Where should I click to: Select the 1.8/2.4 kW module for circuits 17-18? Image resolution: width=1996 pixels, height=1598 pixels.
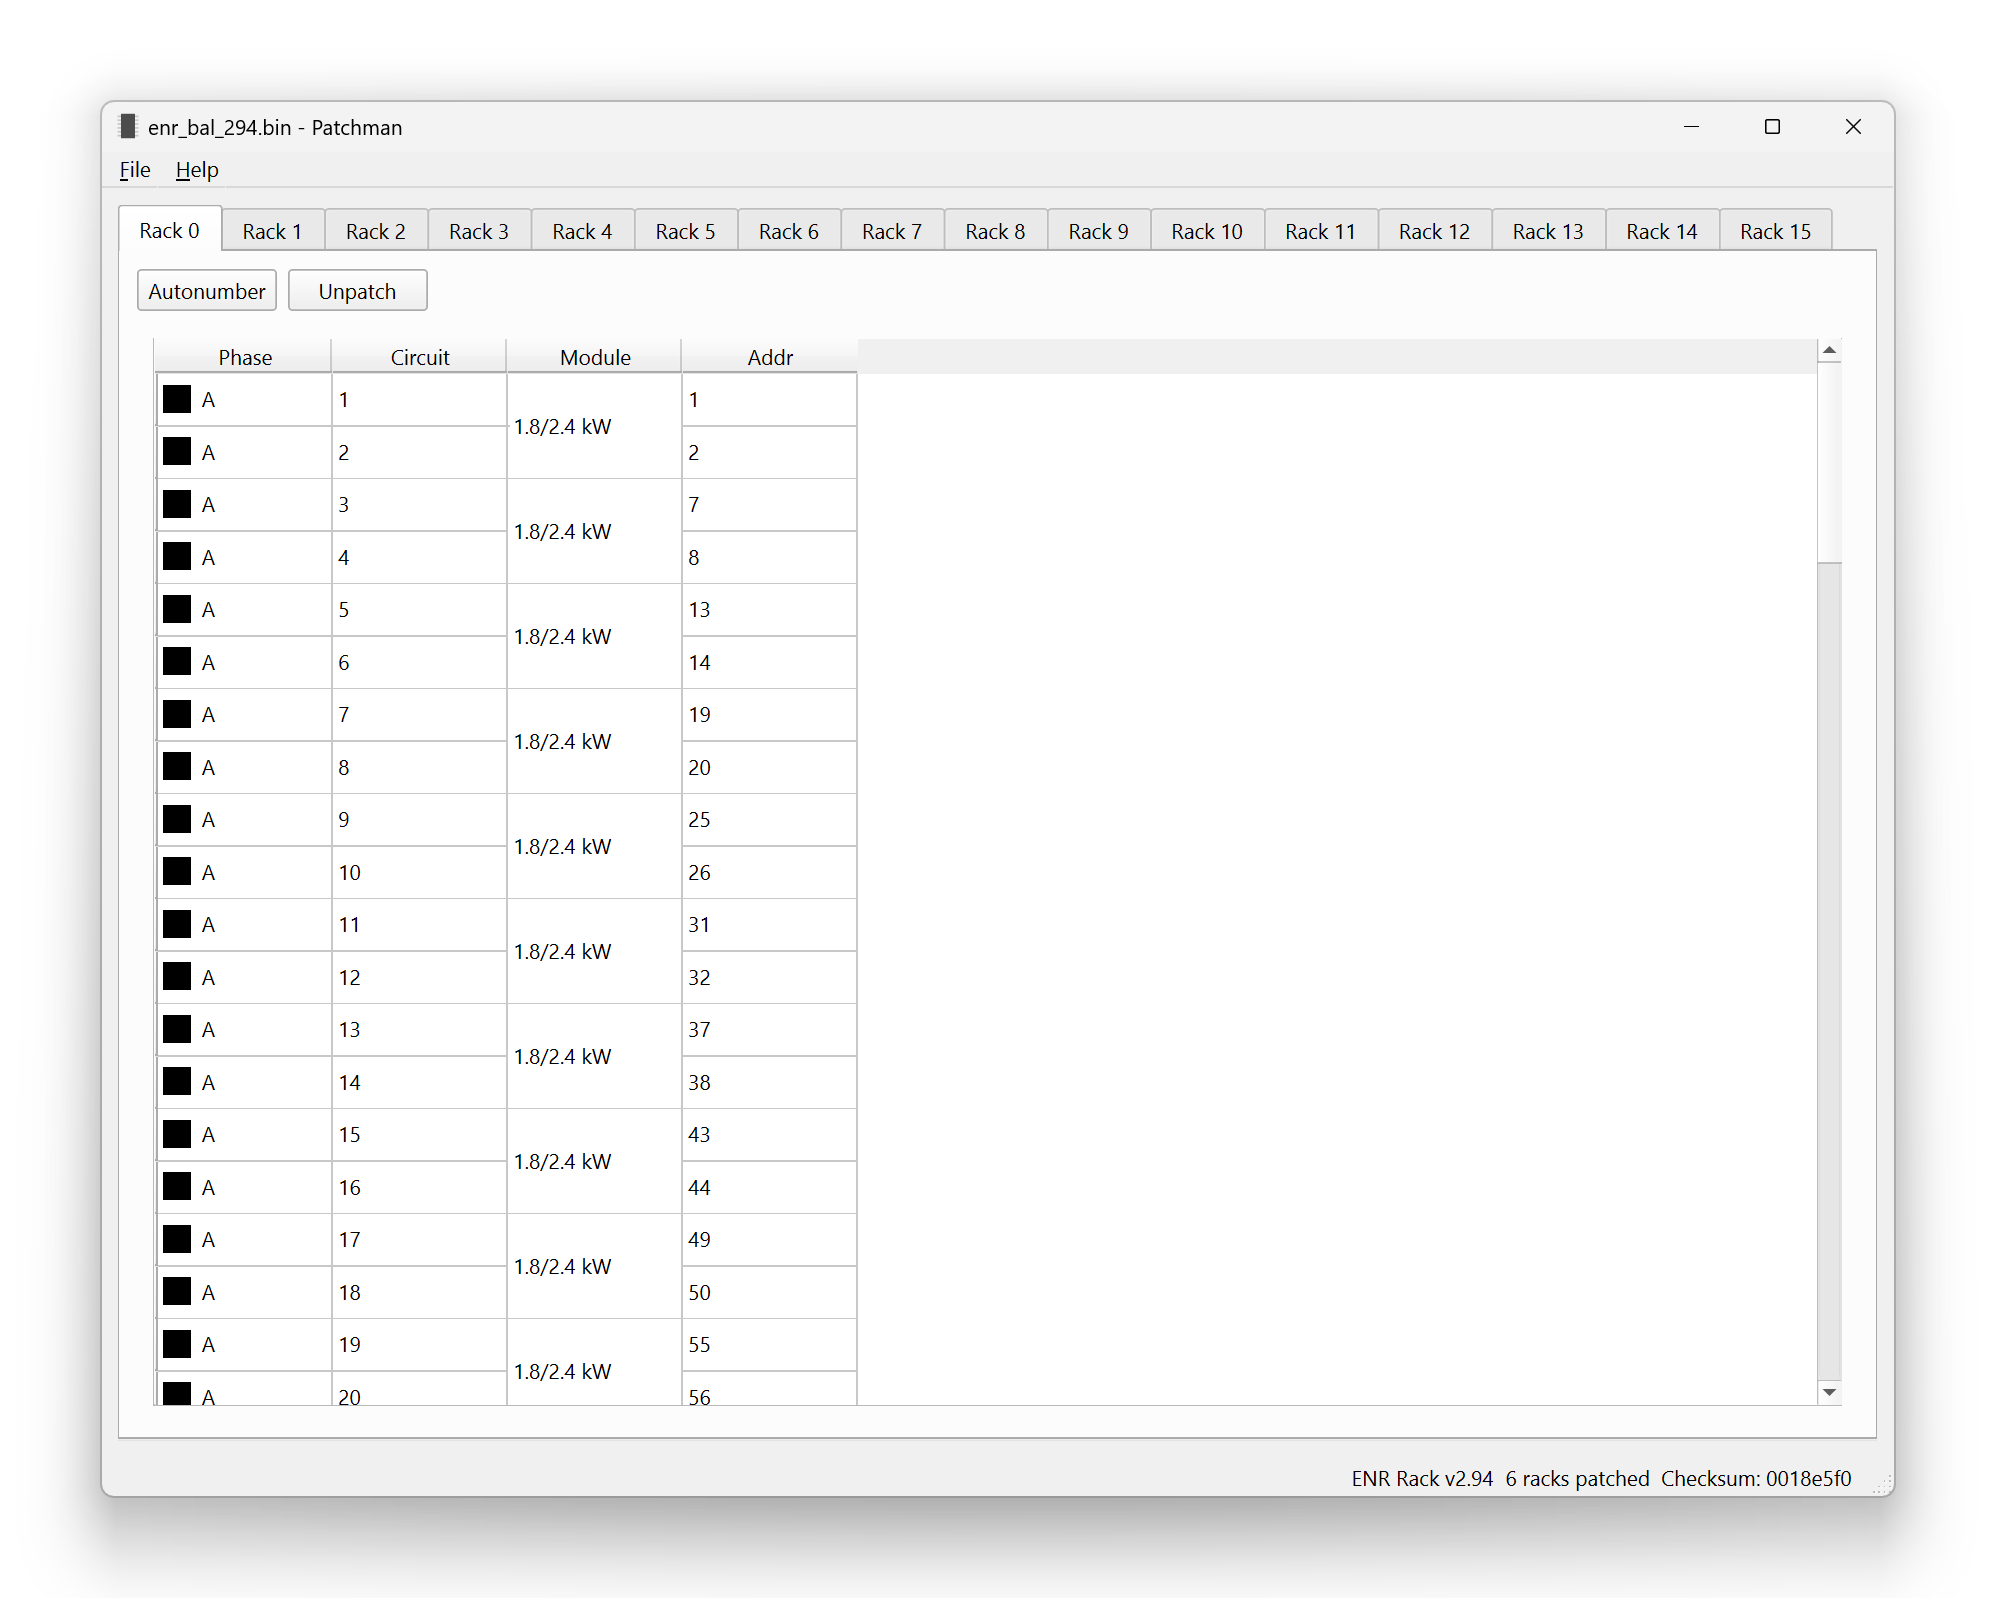pos(594,1266)
